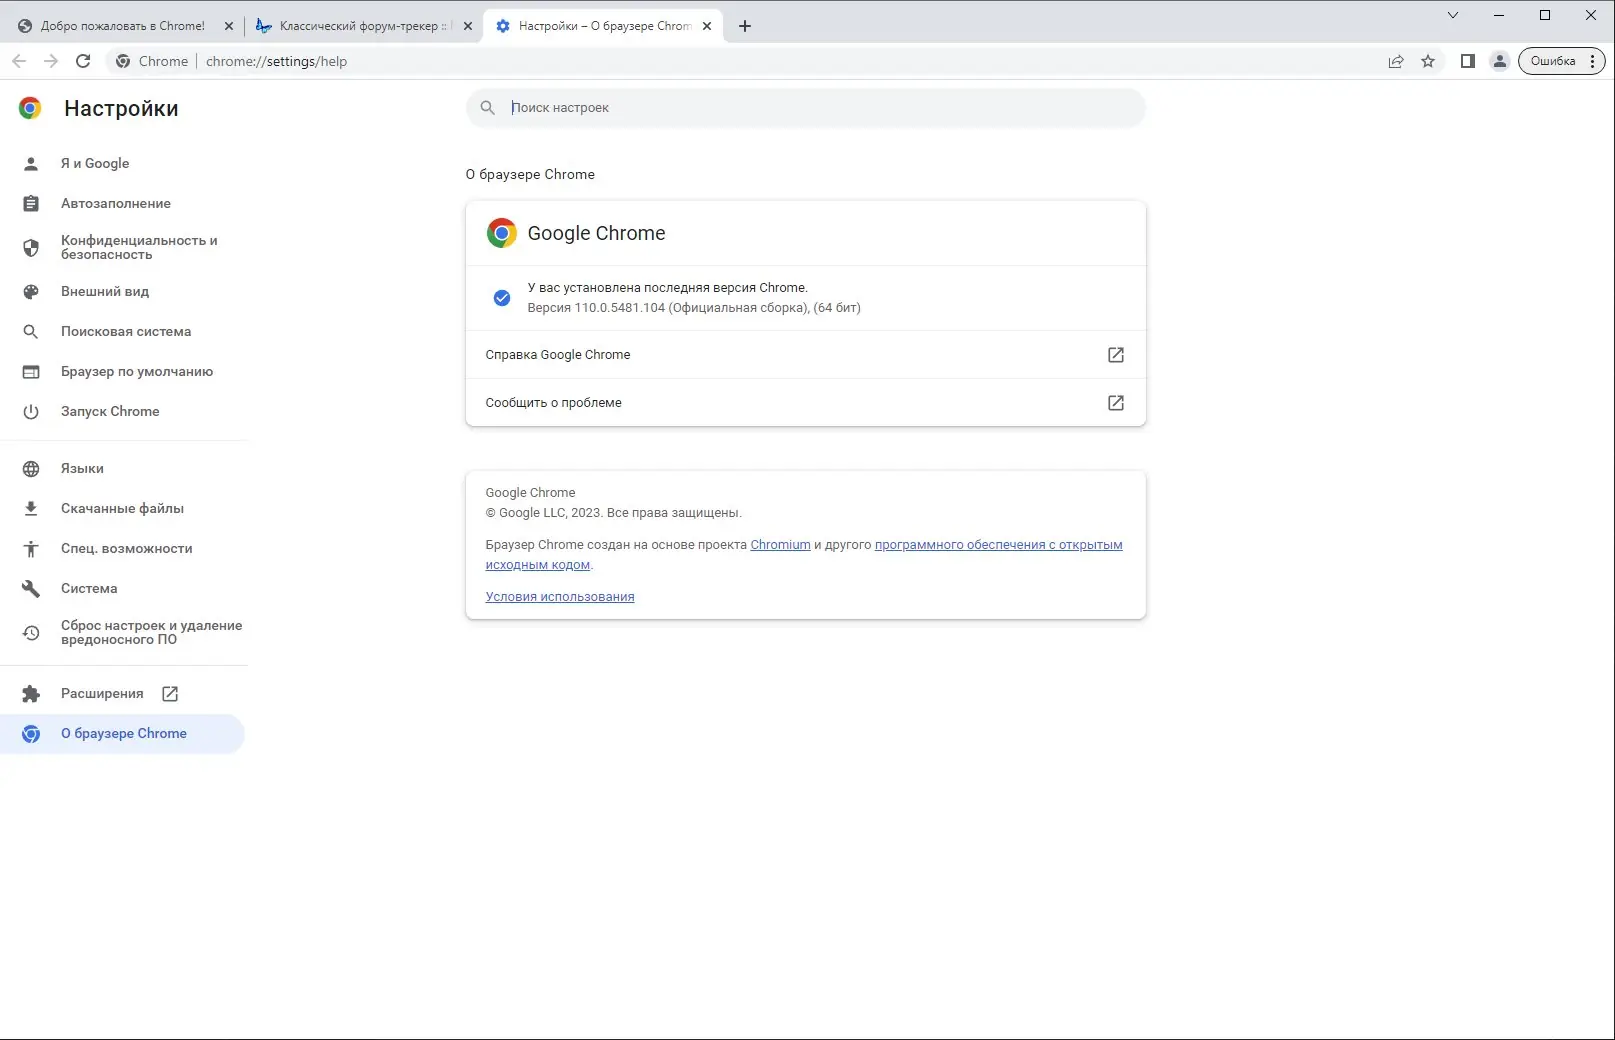The width and height of the screenshot is (1615, 1040).
Task: Click the new tab plus button
Action: pos(745,26)
